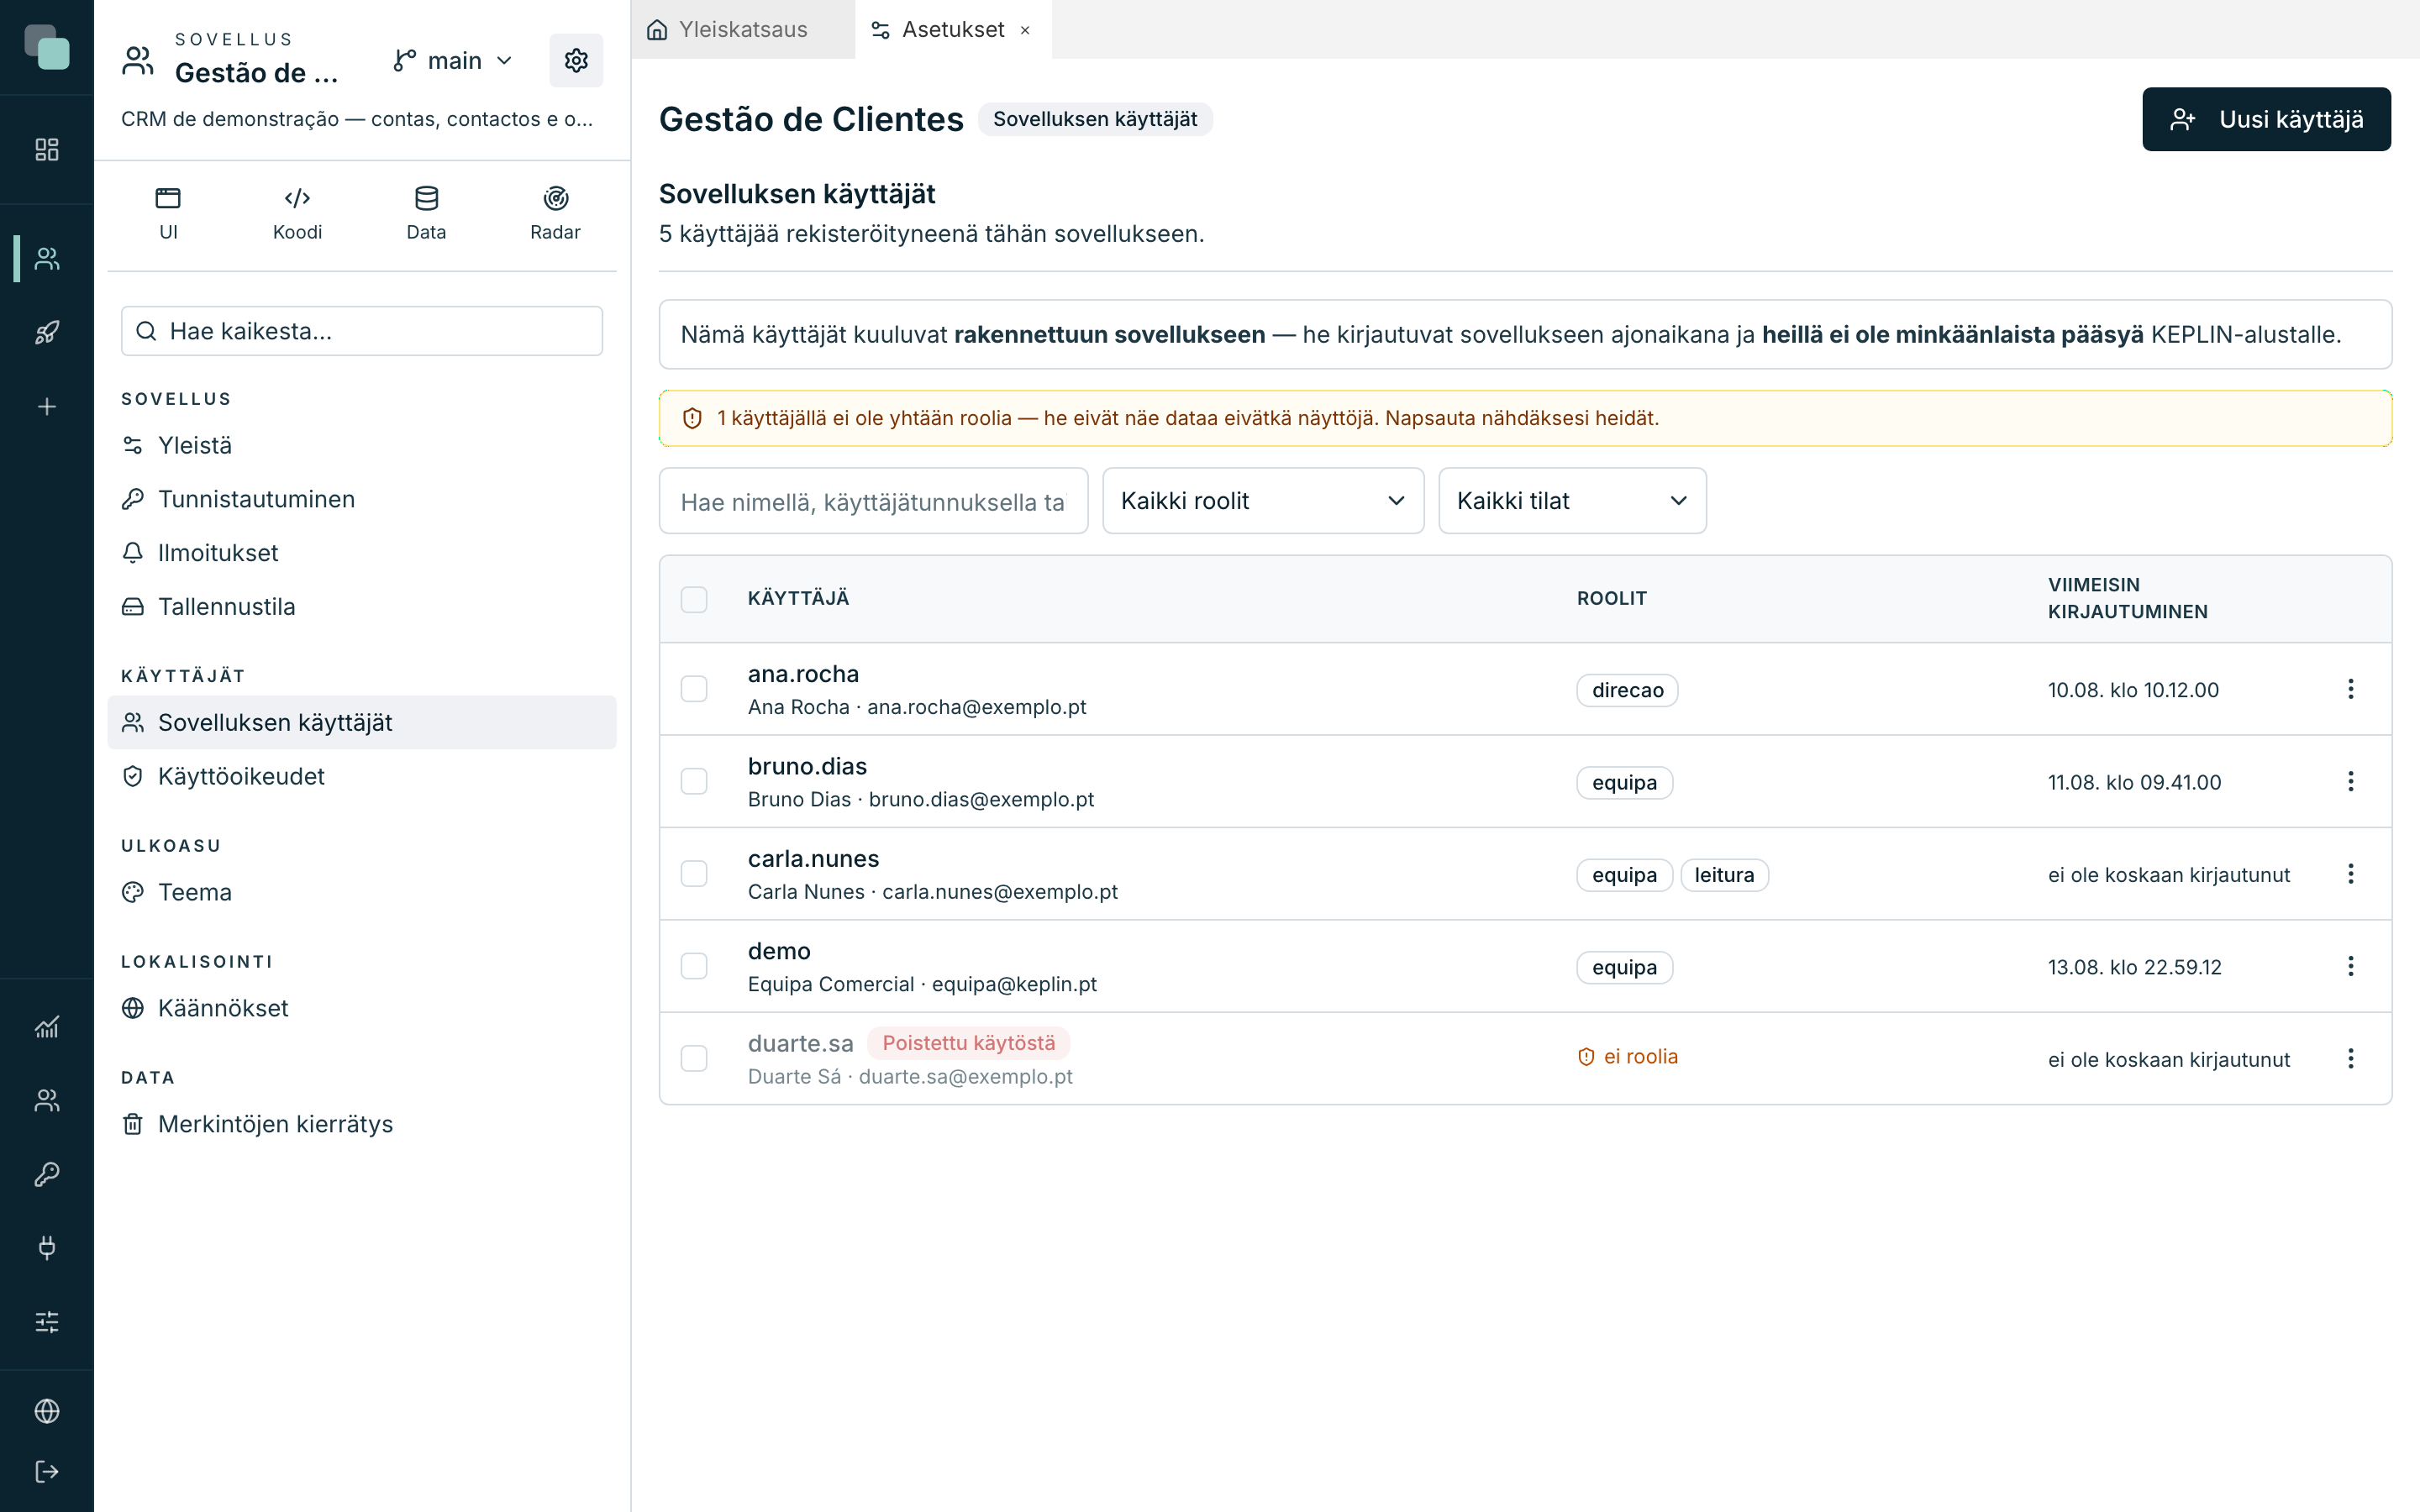Image resolution: width=2420 pixels, height=1512 pixels.
Task: Click the direcao role tag for ana.rocha
Action: pyautogui.click(x=1627, y=690)
